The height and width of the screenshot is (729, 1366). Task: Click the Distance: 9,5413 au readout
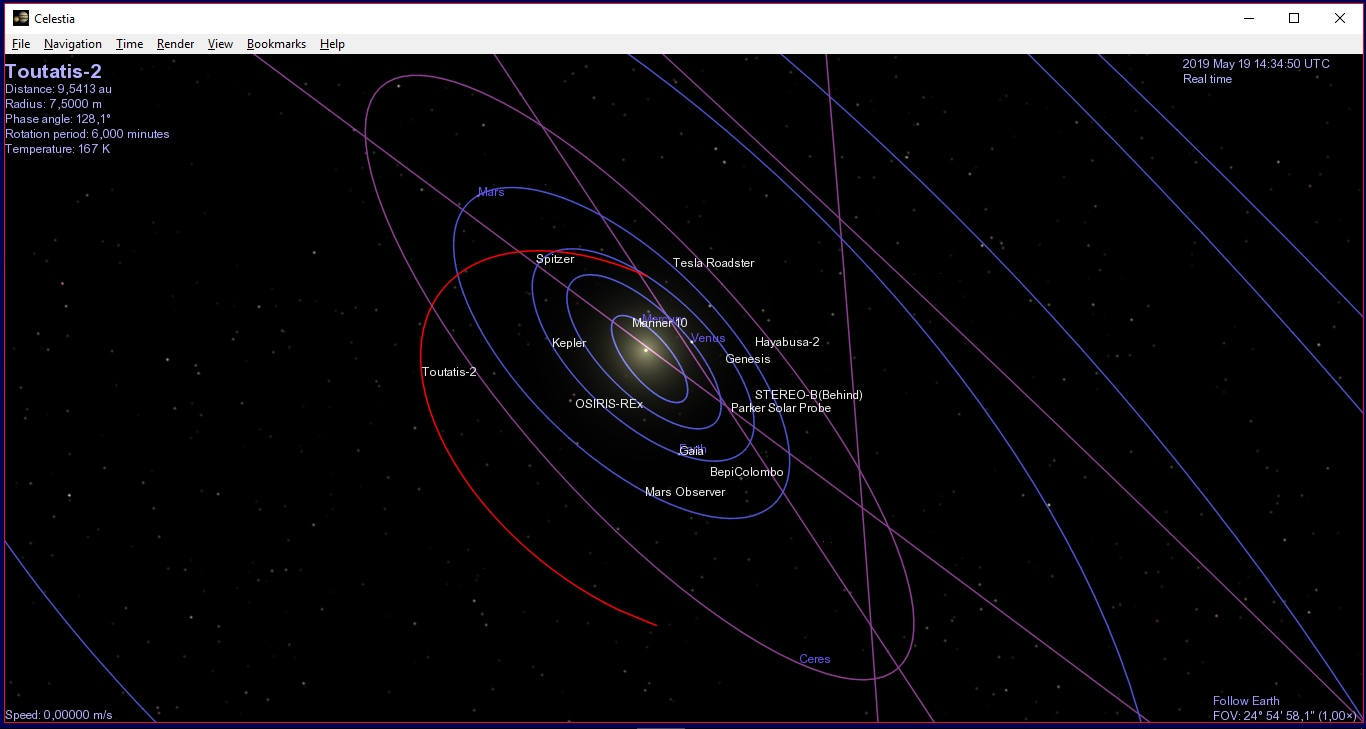click(x=58, y=89)
